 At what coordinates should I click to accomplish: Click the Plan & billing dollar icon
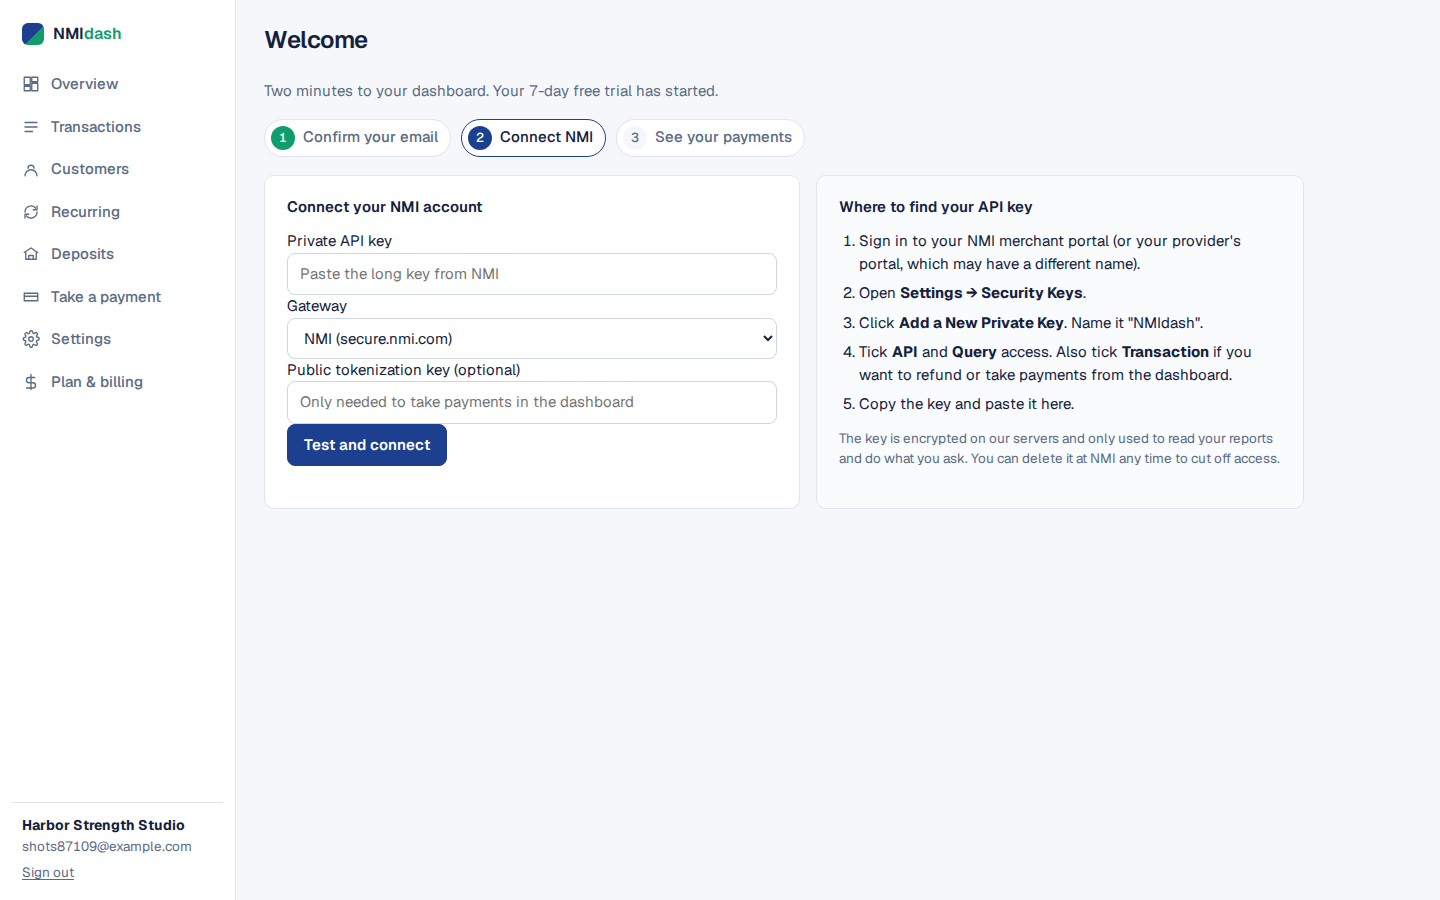point(31,382)
